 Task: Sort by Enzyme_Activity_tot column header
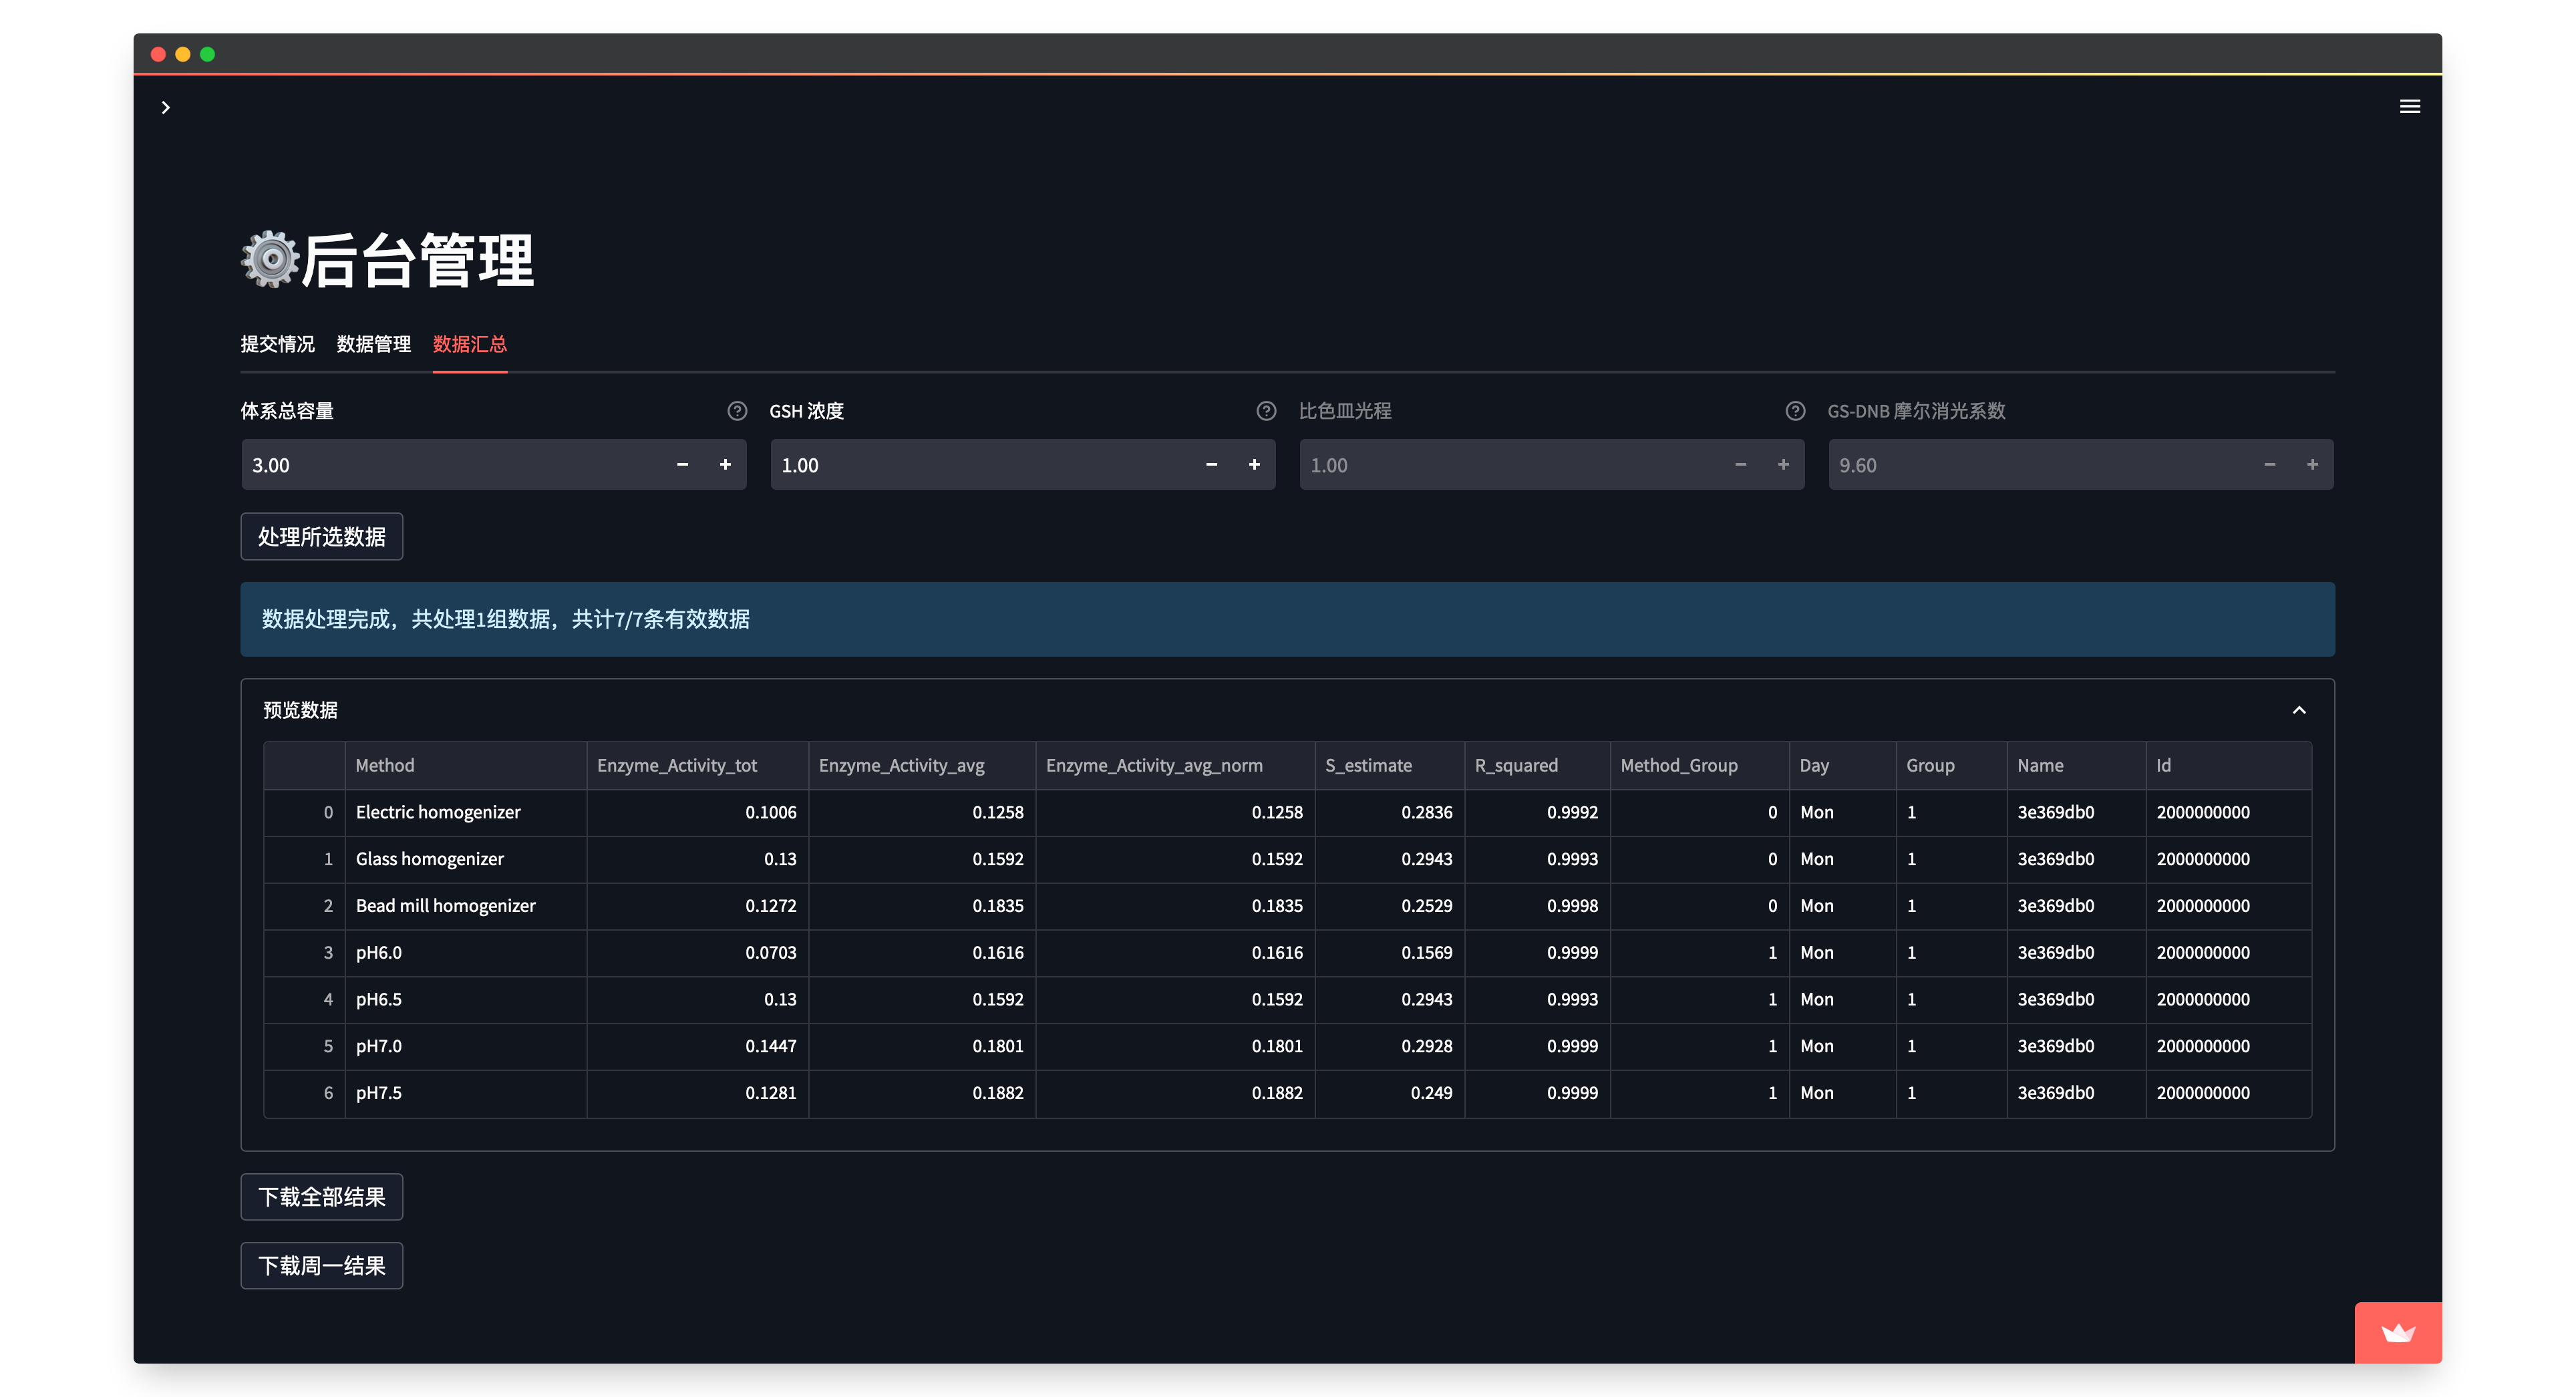[697, 765]
